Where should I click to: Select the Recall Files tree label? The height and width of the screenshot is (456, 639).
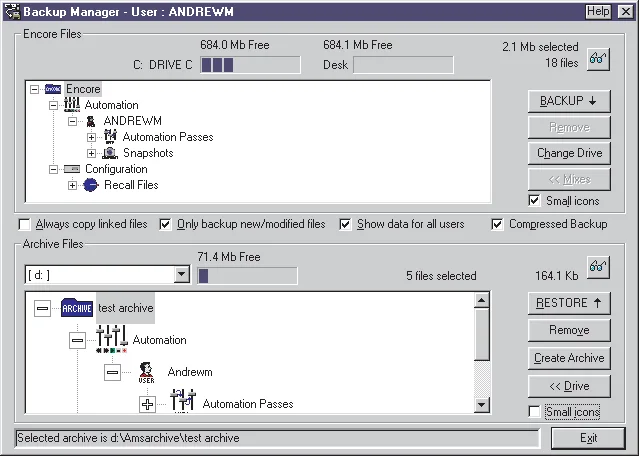(131, 185)
